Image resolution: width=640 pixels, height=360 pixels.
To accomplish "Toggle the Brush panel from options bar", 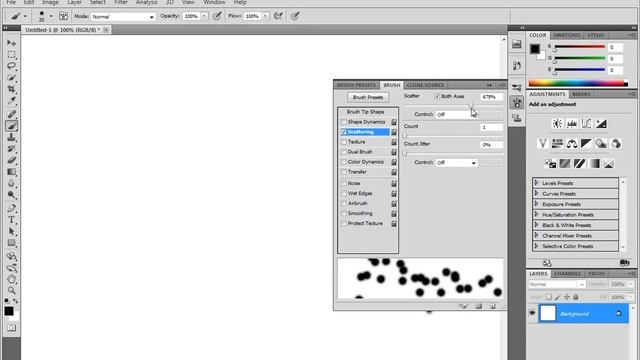I will 63,16.
